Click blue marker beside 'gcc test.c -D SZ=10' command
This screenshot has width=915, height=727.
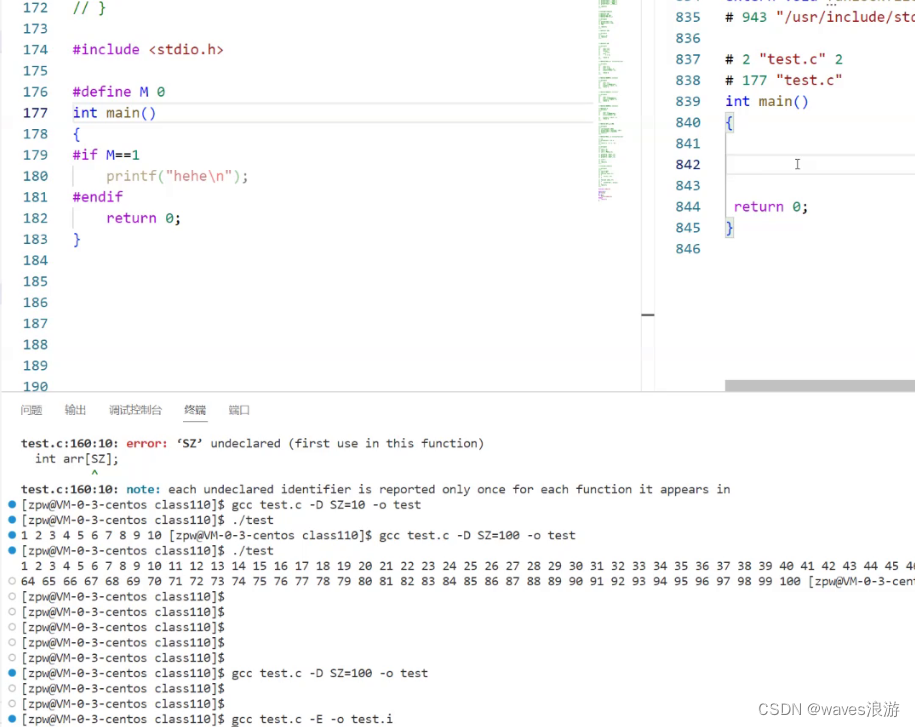point(12,504)
